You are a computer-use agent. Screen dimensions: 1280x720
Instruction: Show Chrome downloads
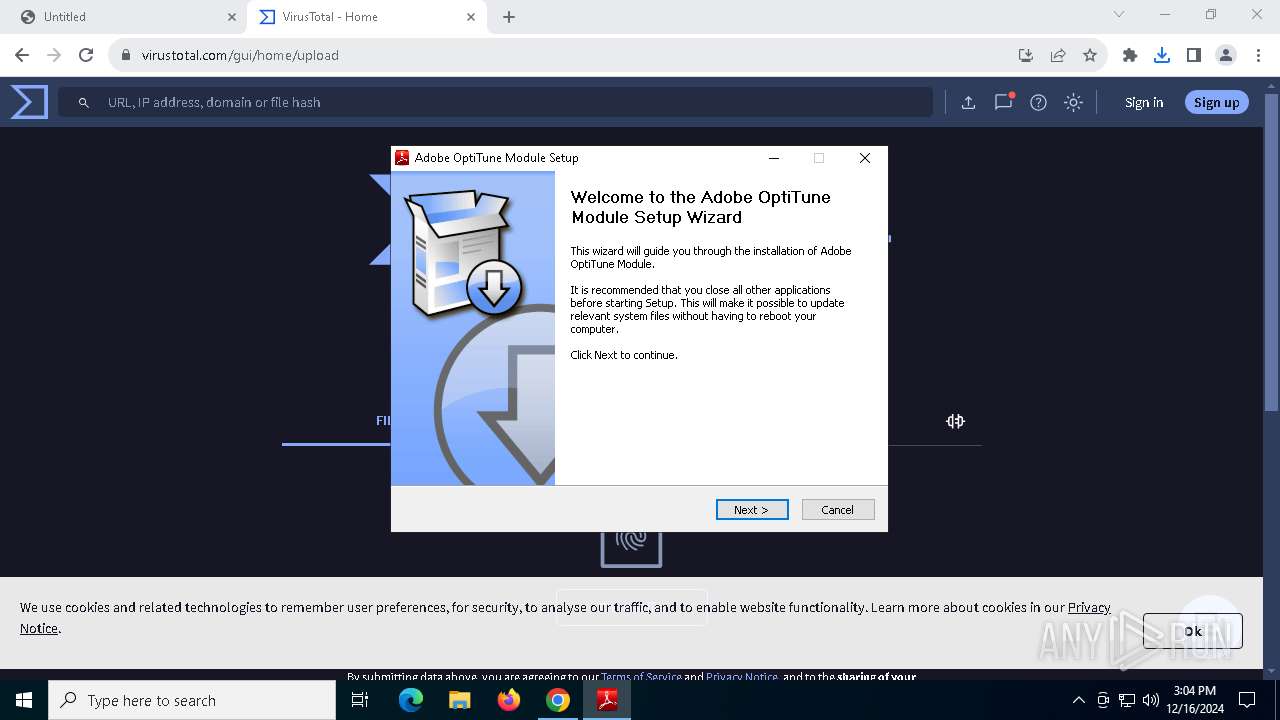click(1162, 55)
